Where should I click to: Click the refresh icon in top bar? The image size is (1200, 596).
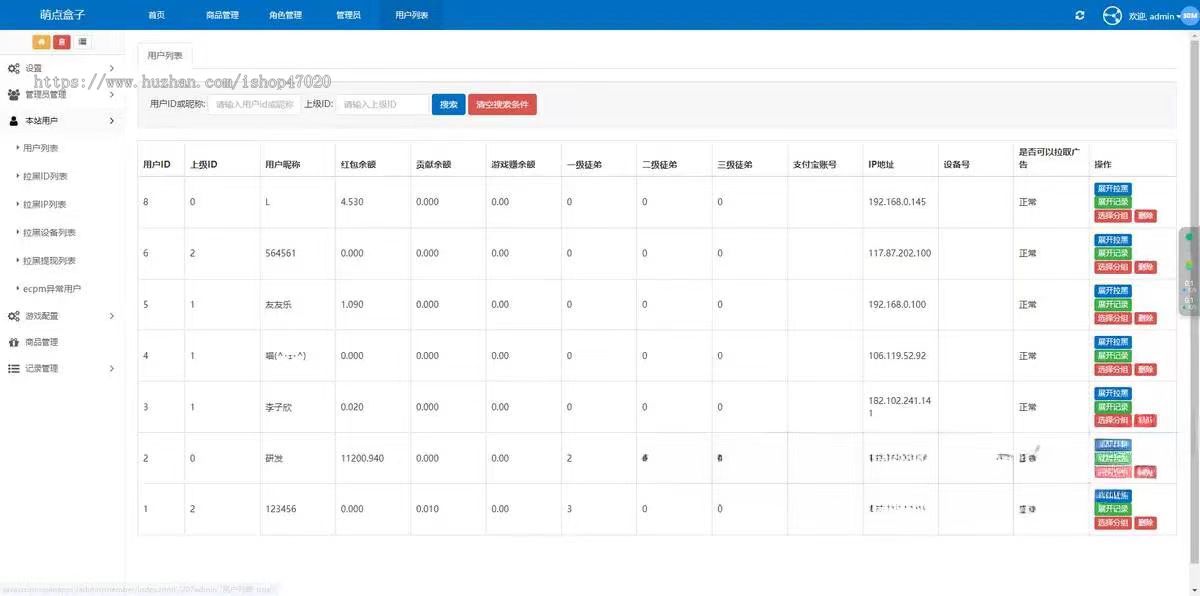point(1080,15)
